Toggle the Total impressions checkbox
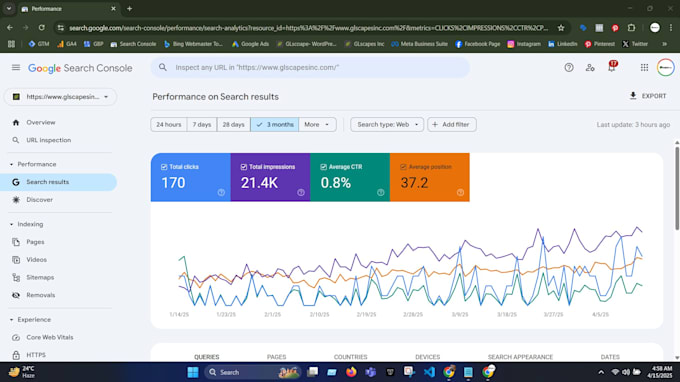The width and height of the screenshot is (680, 382). pos(244,167)
